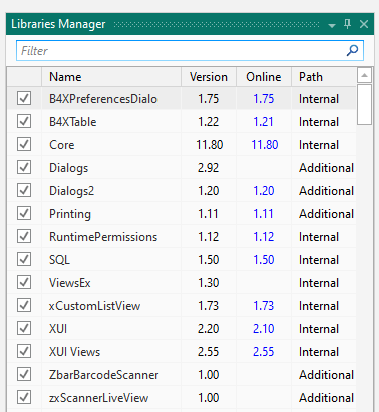Uncheck the Dialogs2 library checkbox
379x412 pixels.
pos(24,190)
